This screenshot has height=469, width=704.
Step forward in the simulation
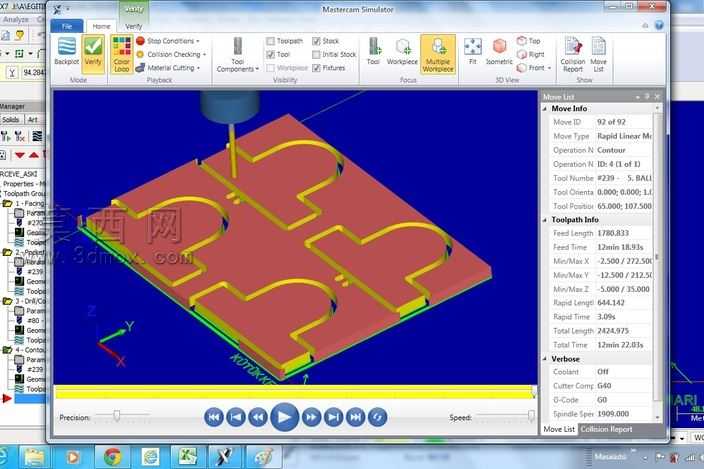coord(311,417)
